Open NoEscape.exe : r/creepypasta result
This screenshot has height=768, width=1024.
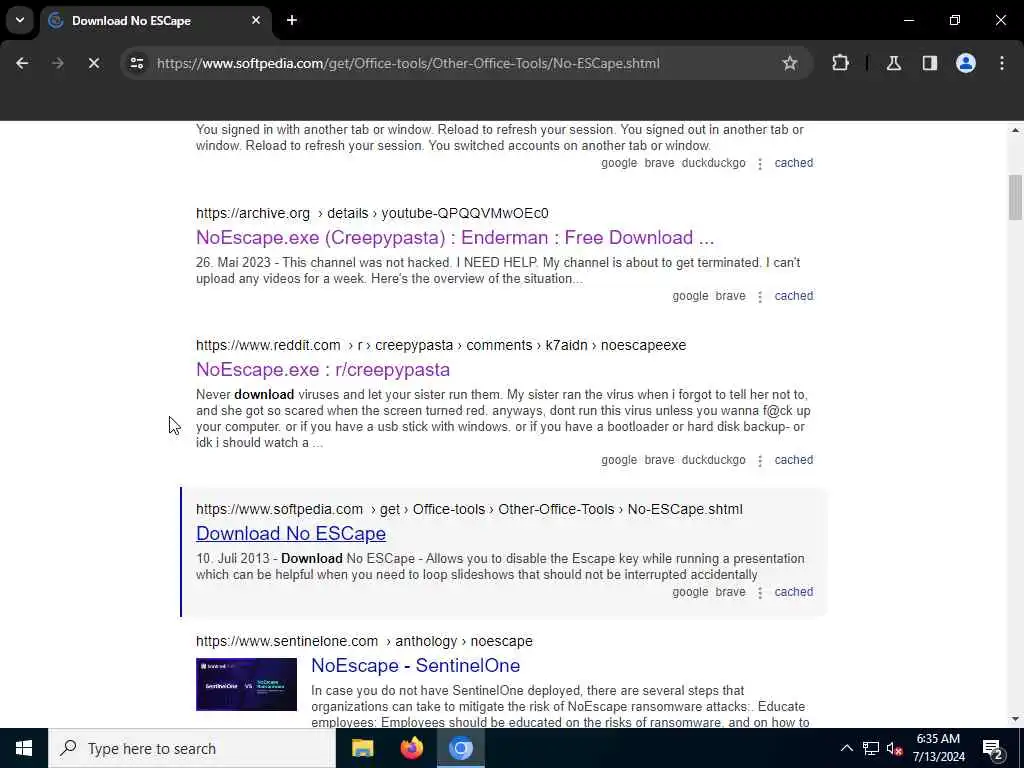tap(323, 370)
